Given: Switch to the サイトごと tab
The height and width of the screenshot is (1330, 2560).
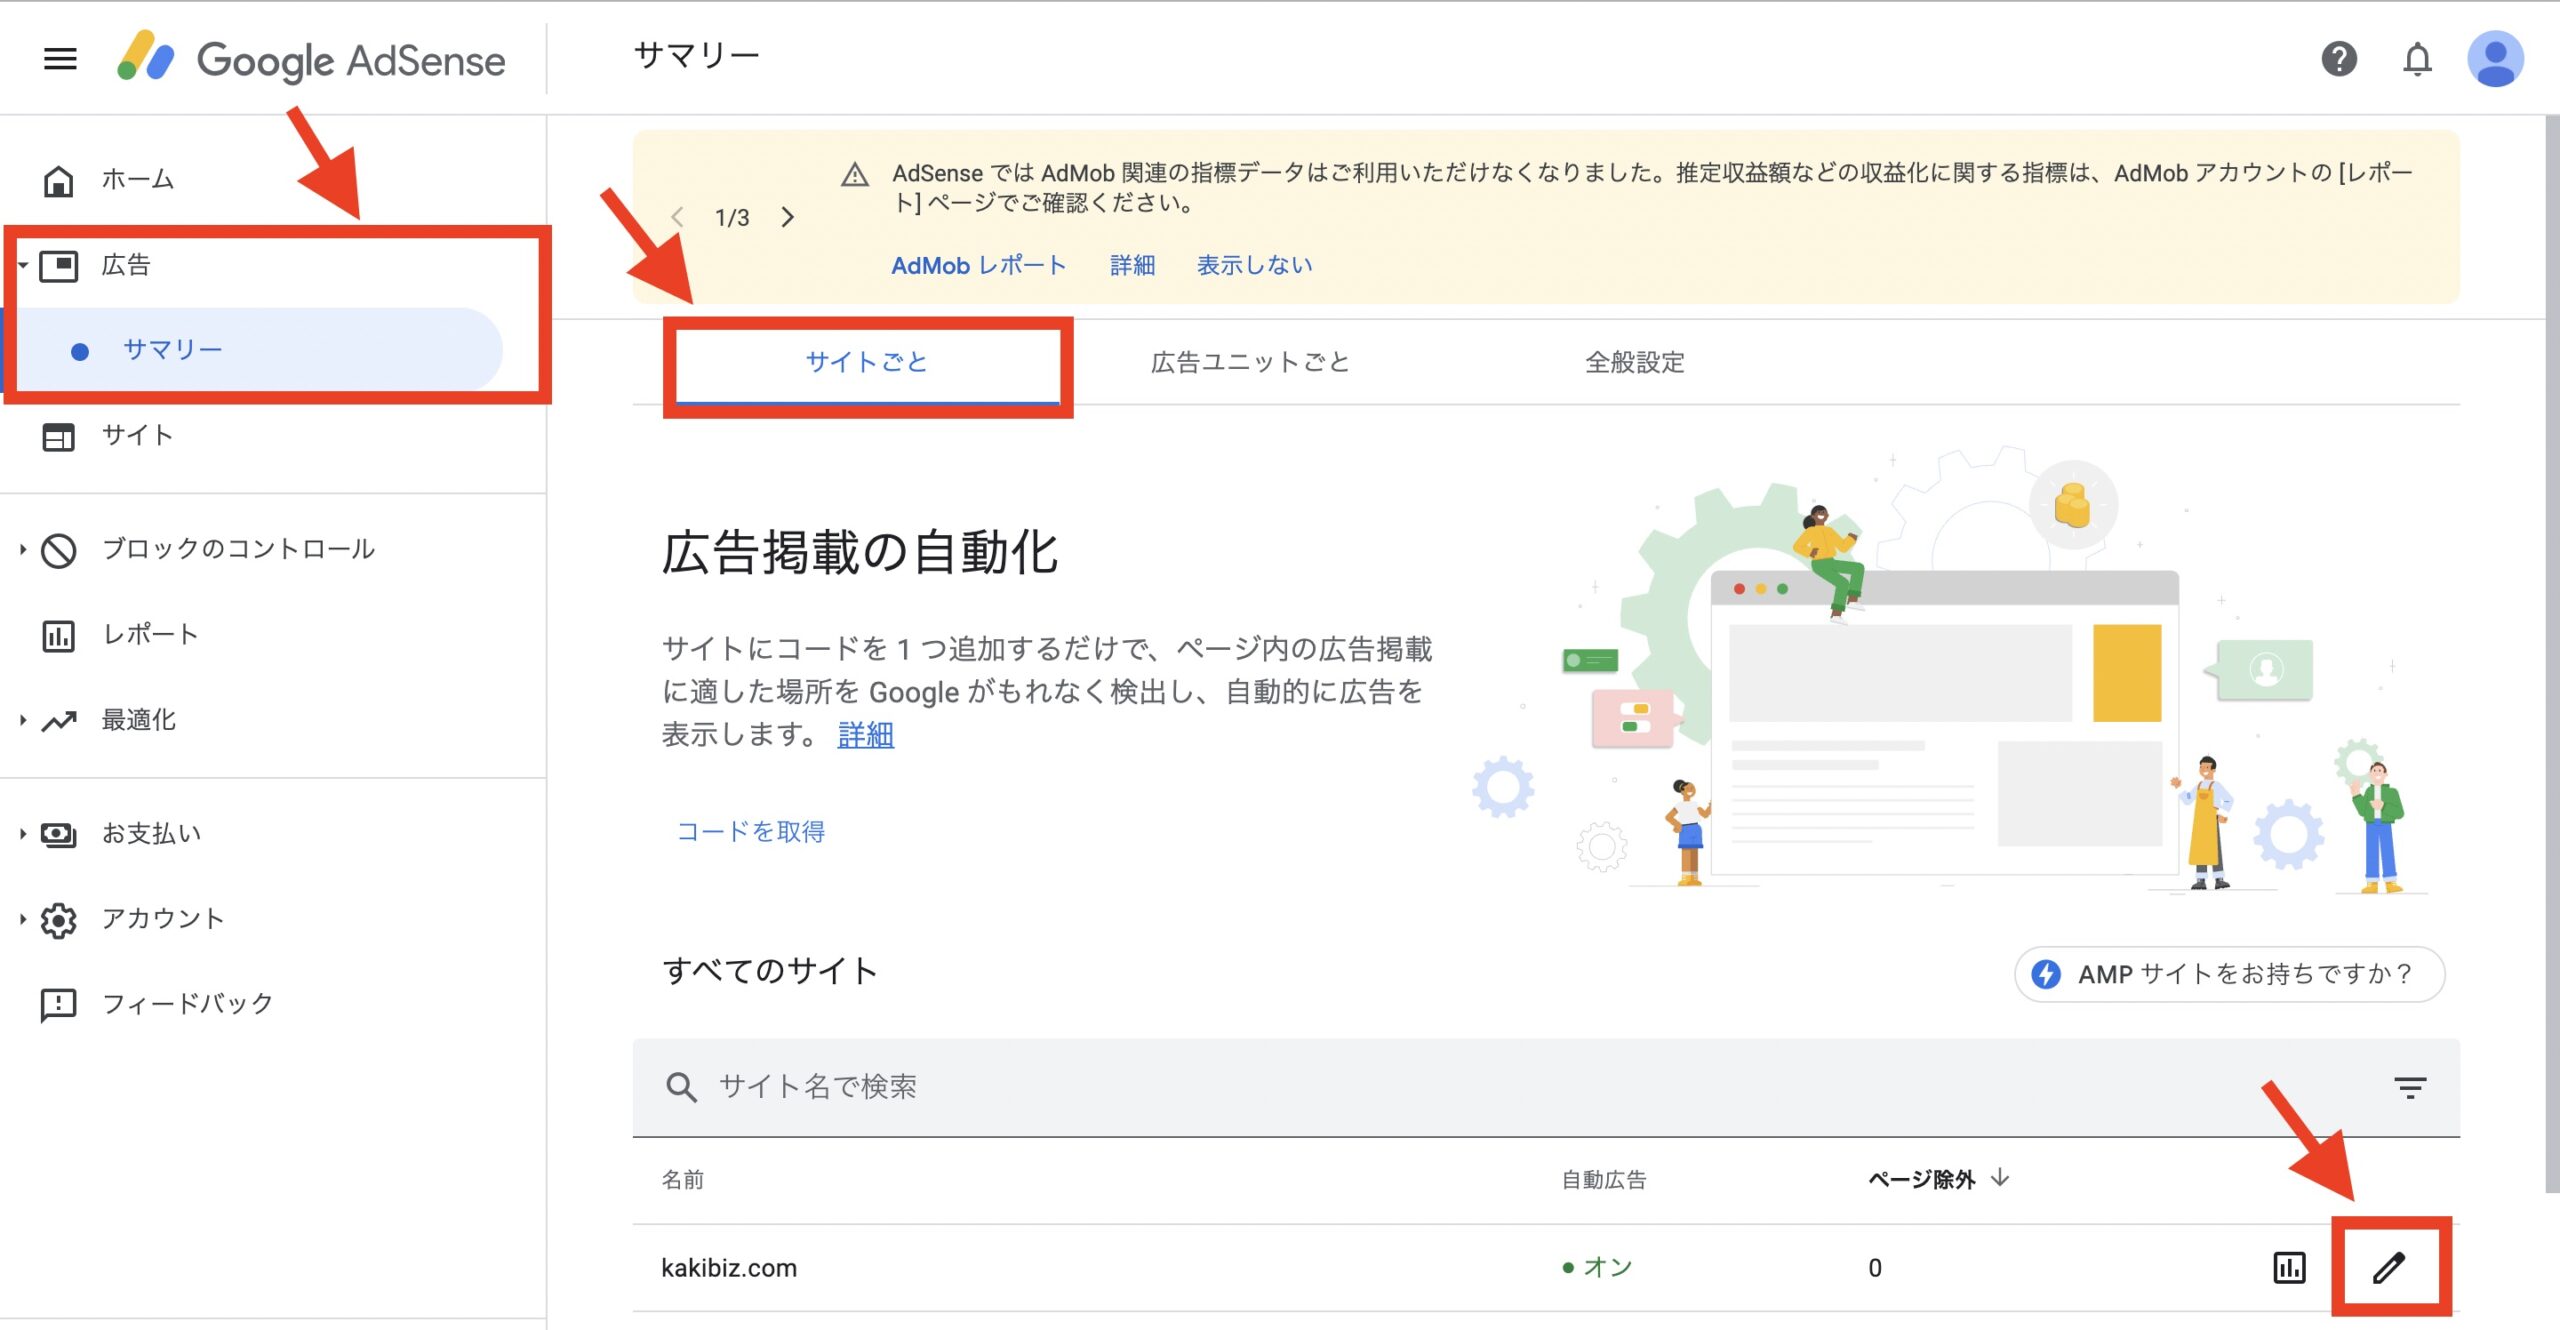Looking at the screenshot, I should point(867,362).
